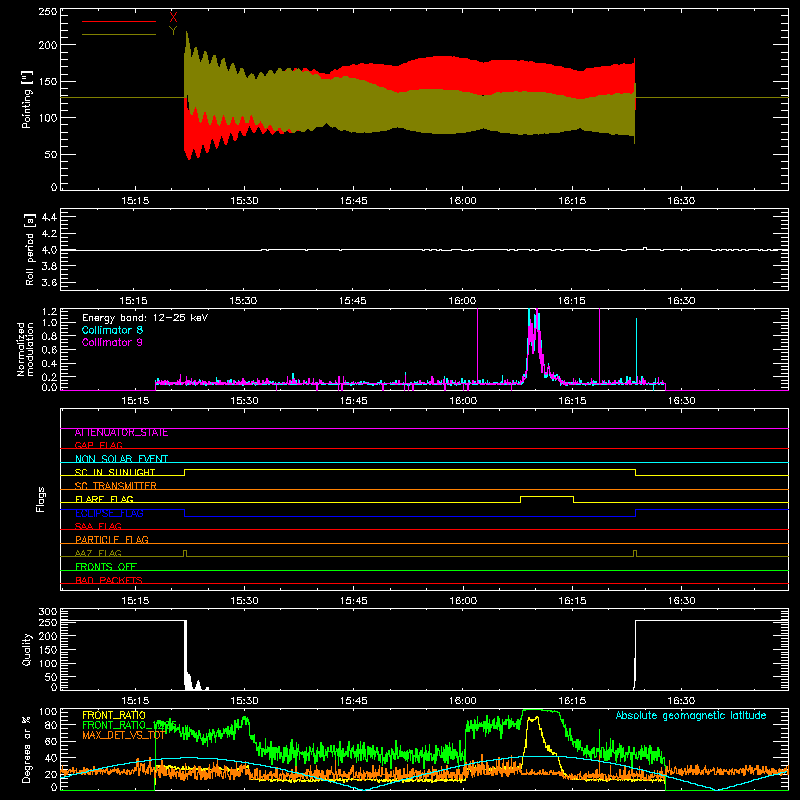
Task: Click 15:15 under the Flags panel
Action: [x=135, y=601]
